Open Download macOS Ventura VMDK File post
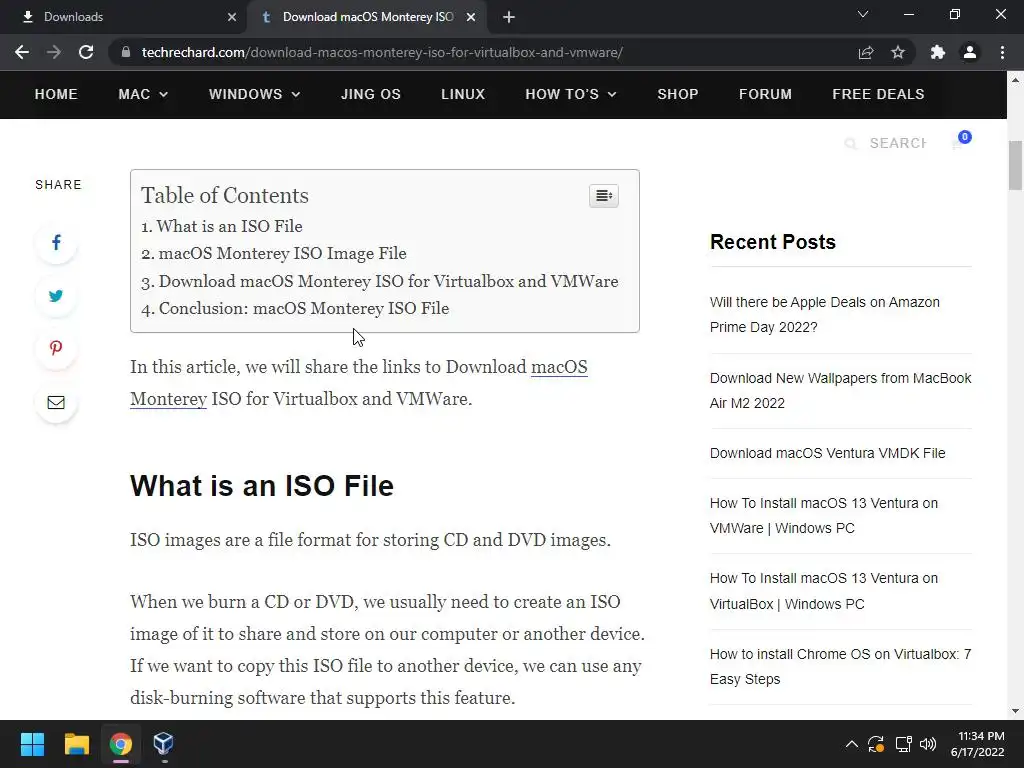Image resolution: width=1024 pixels, height=768 pixels. (827, 453)
